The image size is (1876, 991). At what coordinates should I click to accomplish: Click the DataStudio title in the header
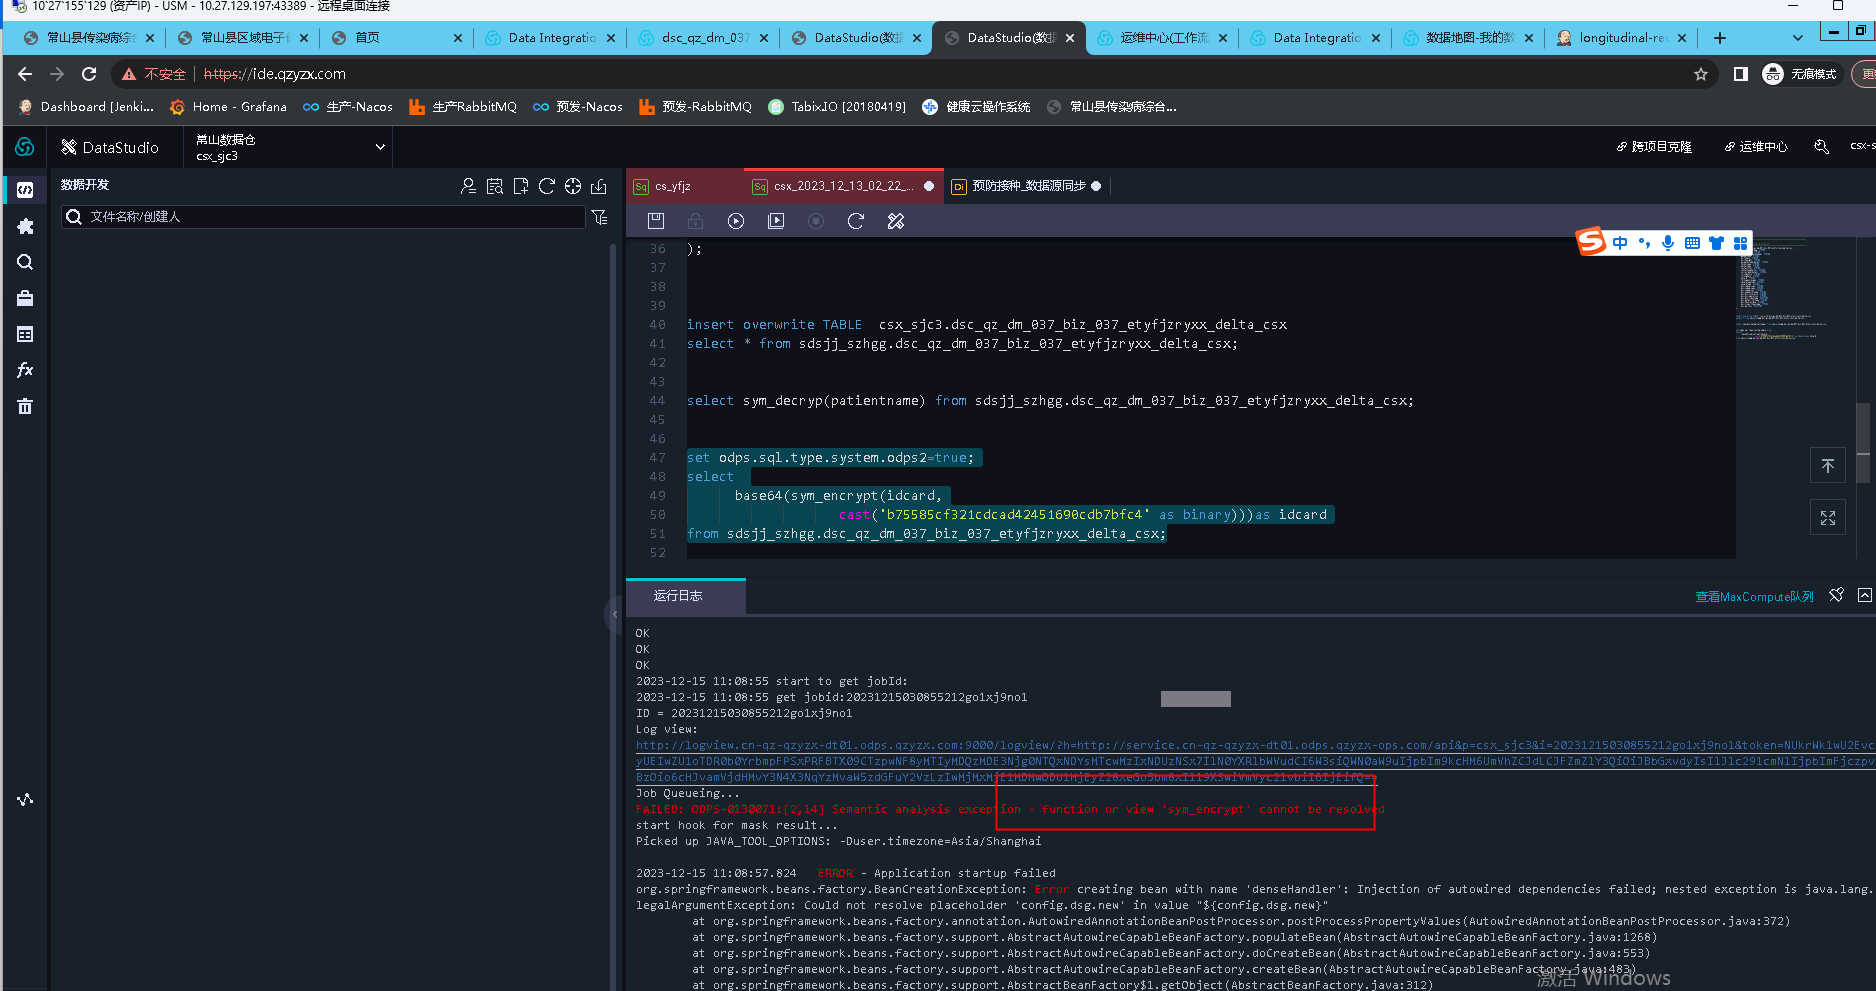[110, 147]
